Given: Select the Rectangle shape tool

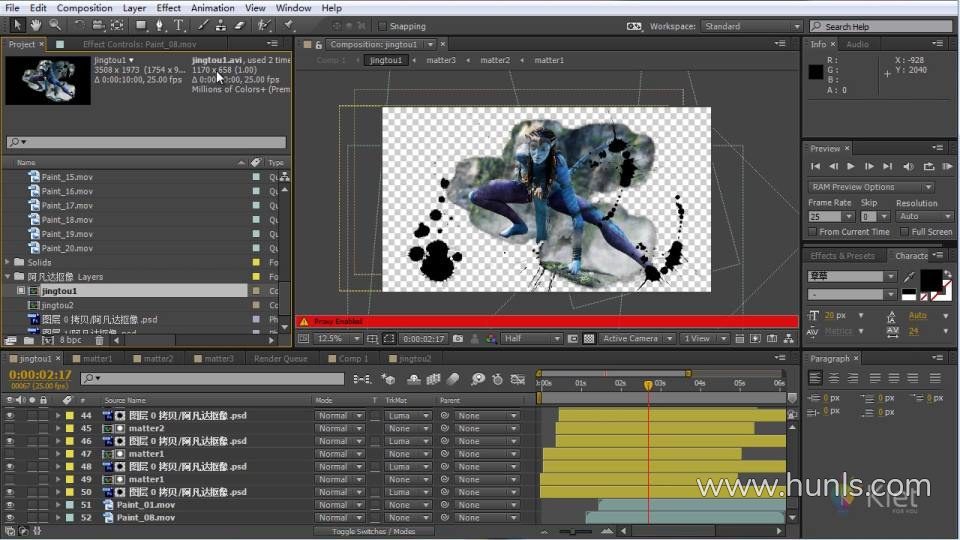Looking at the screenshot, I should [141, 25].
